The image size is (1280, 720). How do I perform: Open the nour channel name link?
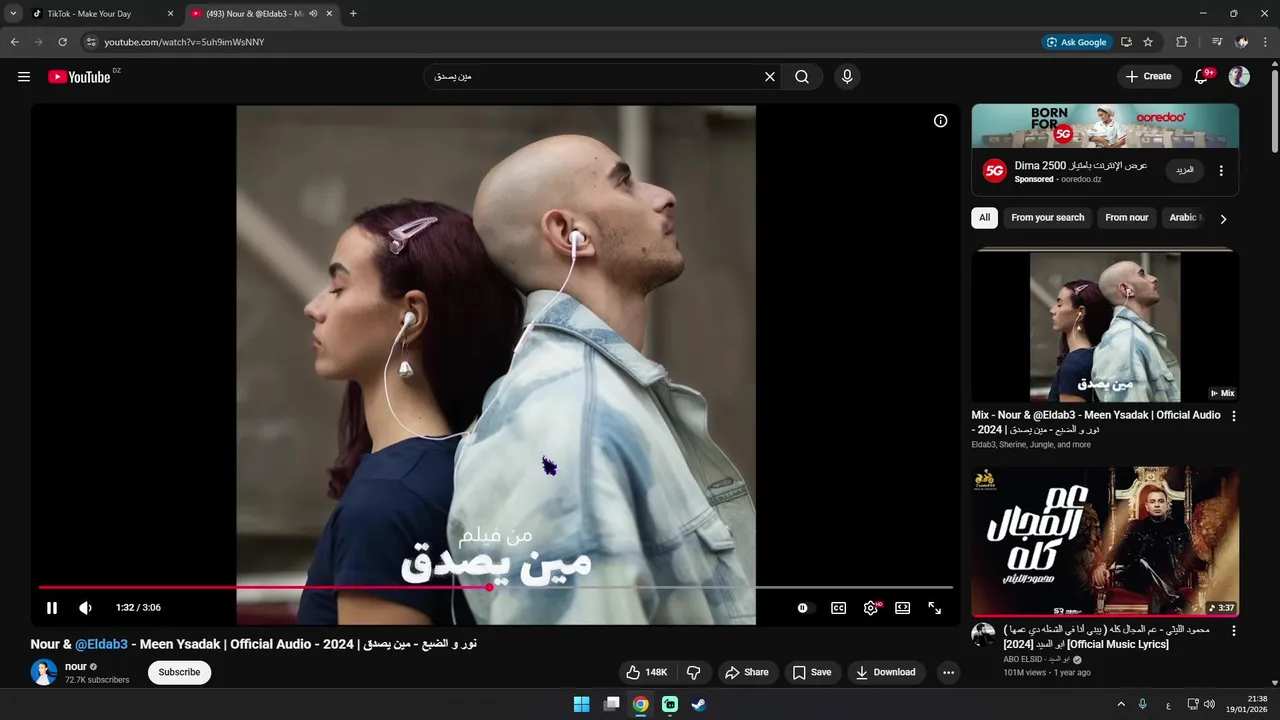click(76, 666)
